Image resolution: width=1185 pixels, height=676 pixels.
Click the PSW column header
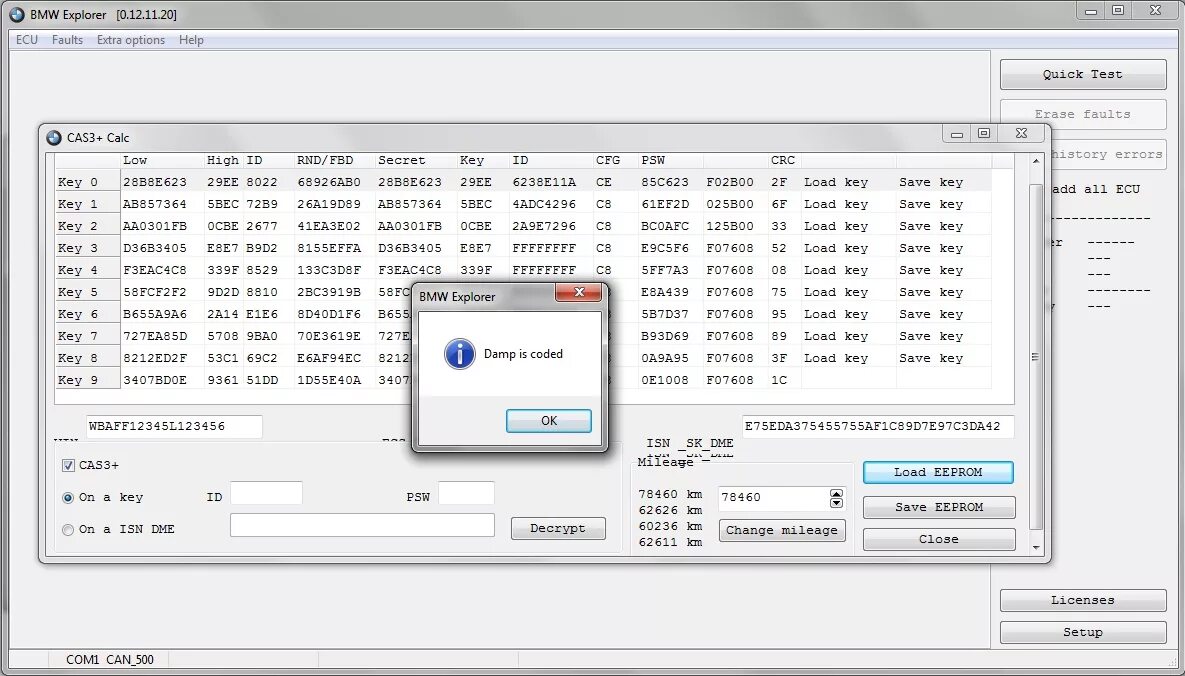click(653, 160)
